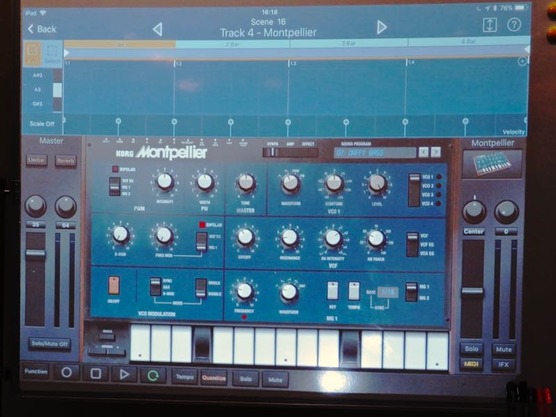
Task: Click the KB Track knob
Action: point(376,239)
